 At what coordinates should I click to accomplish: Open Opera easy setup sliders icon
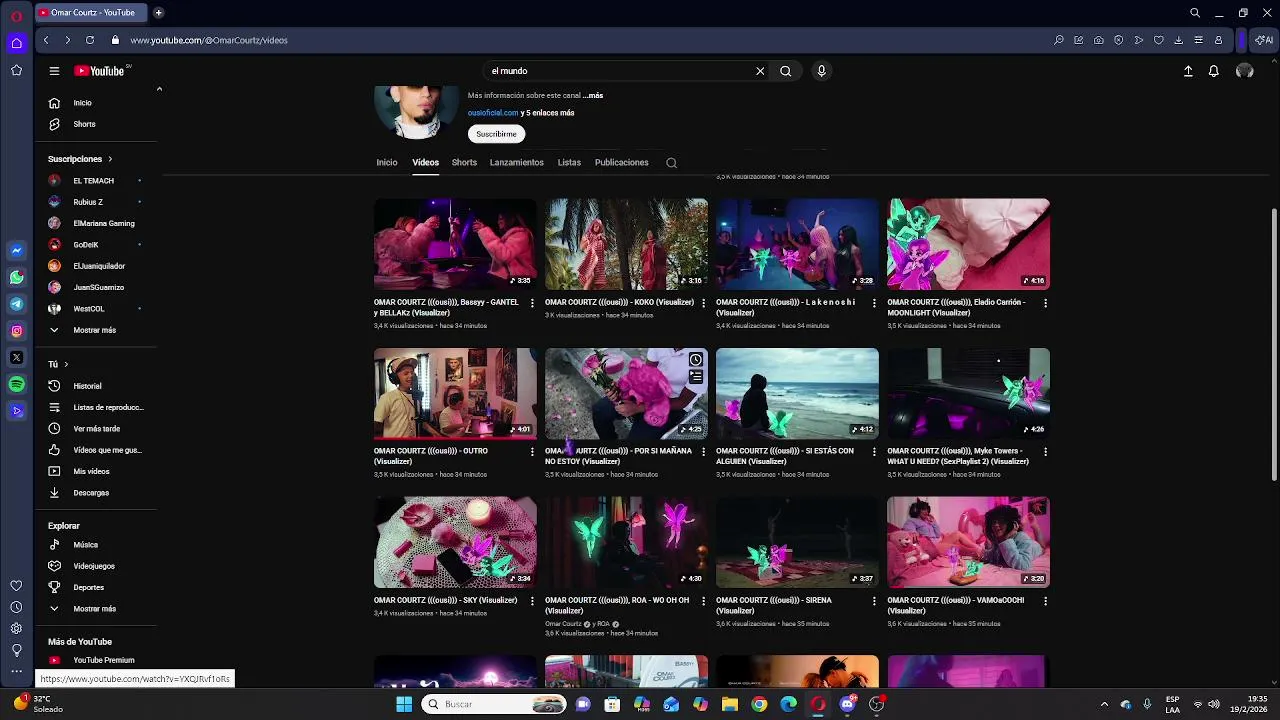pyautogui.click(x=1199, y=40)
